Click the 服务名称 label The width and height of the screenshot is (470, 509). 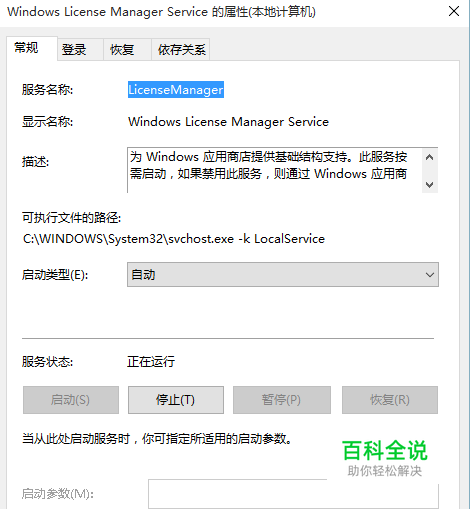click(x=47, y=90)
